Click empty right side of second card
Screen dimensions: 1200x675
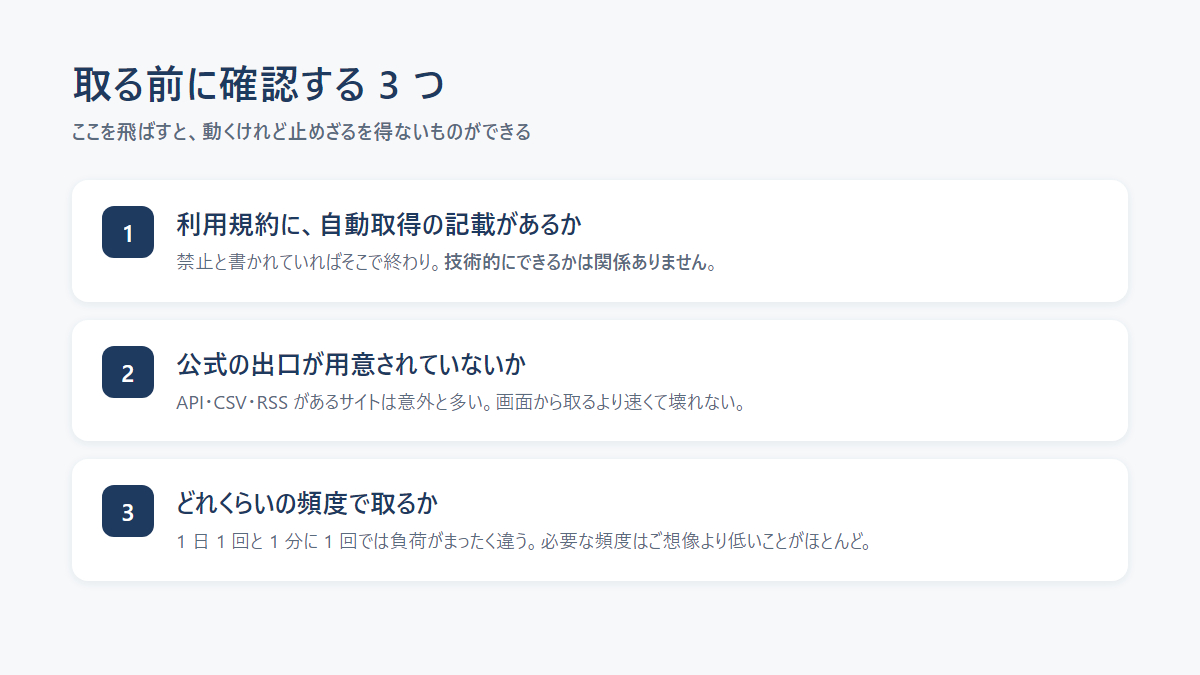(950, 380)
